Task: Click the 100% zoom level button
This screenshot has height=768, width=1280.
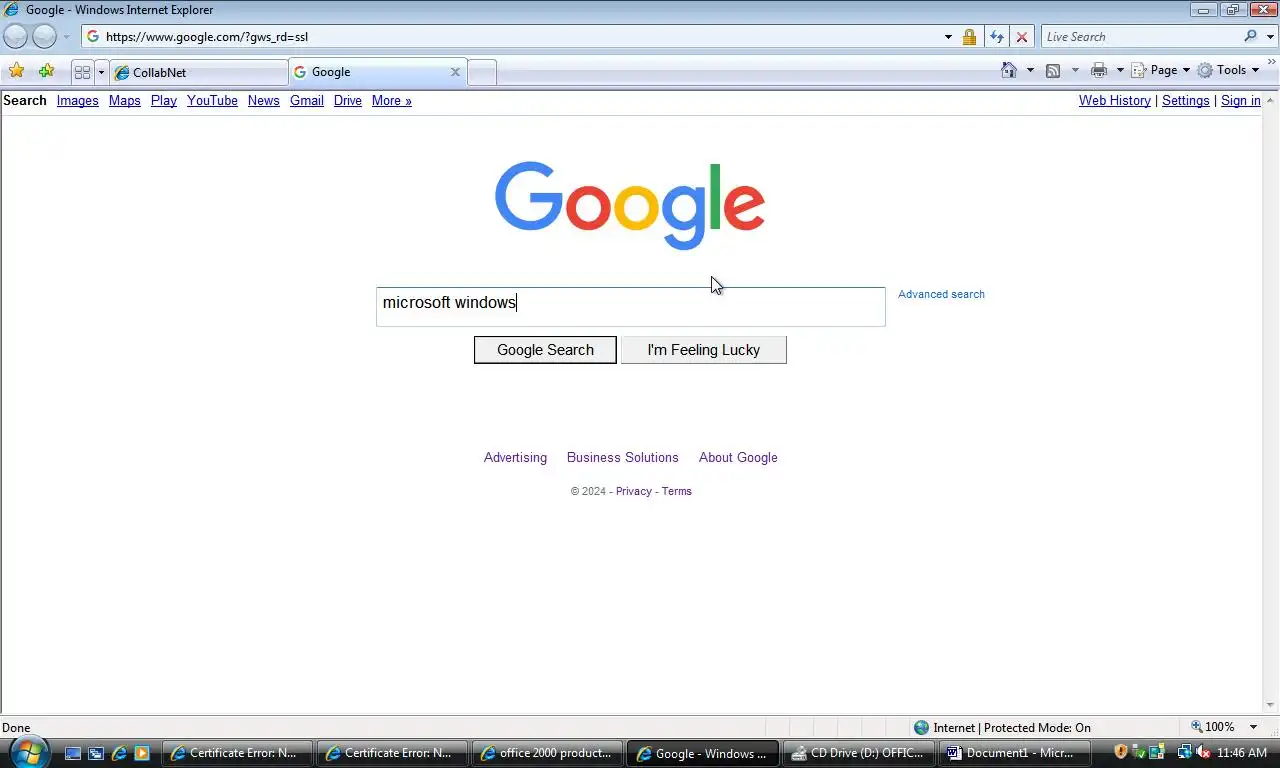Action: click(x=1213, y=727)
